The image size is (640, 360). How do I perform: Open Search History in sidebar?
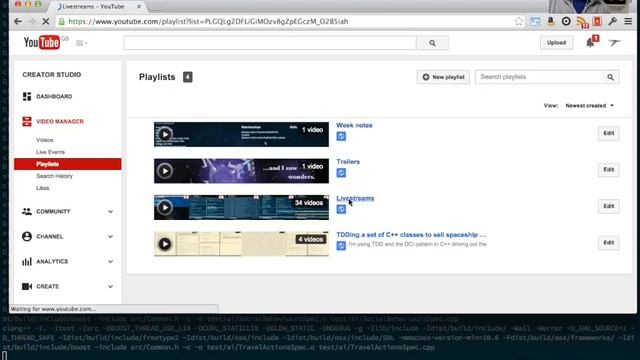click(54, 176)
